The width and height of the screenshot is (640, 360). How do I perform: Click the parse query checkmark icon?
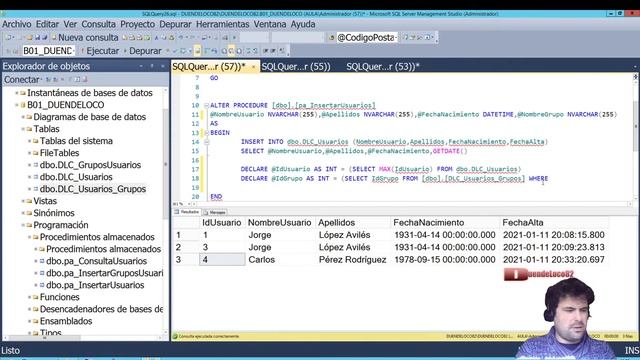click(x=175, y=51)
